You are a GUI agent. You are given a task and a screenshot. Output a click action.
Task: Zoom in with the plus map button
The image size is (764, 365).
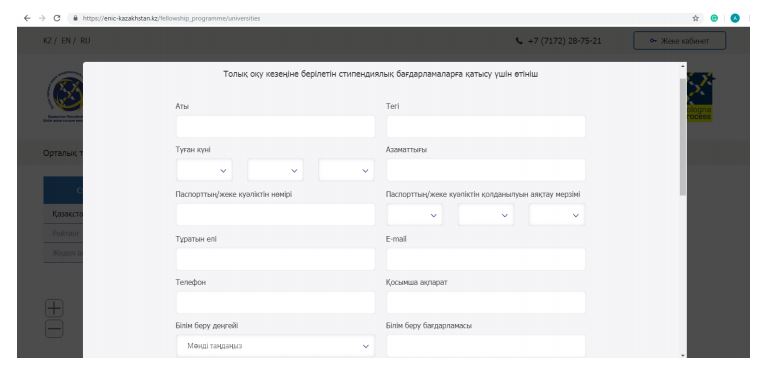[x=54, y=308]
